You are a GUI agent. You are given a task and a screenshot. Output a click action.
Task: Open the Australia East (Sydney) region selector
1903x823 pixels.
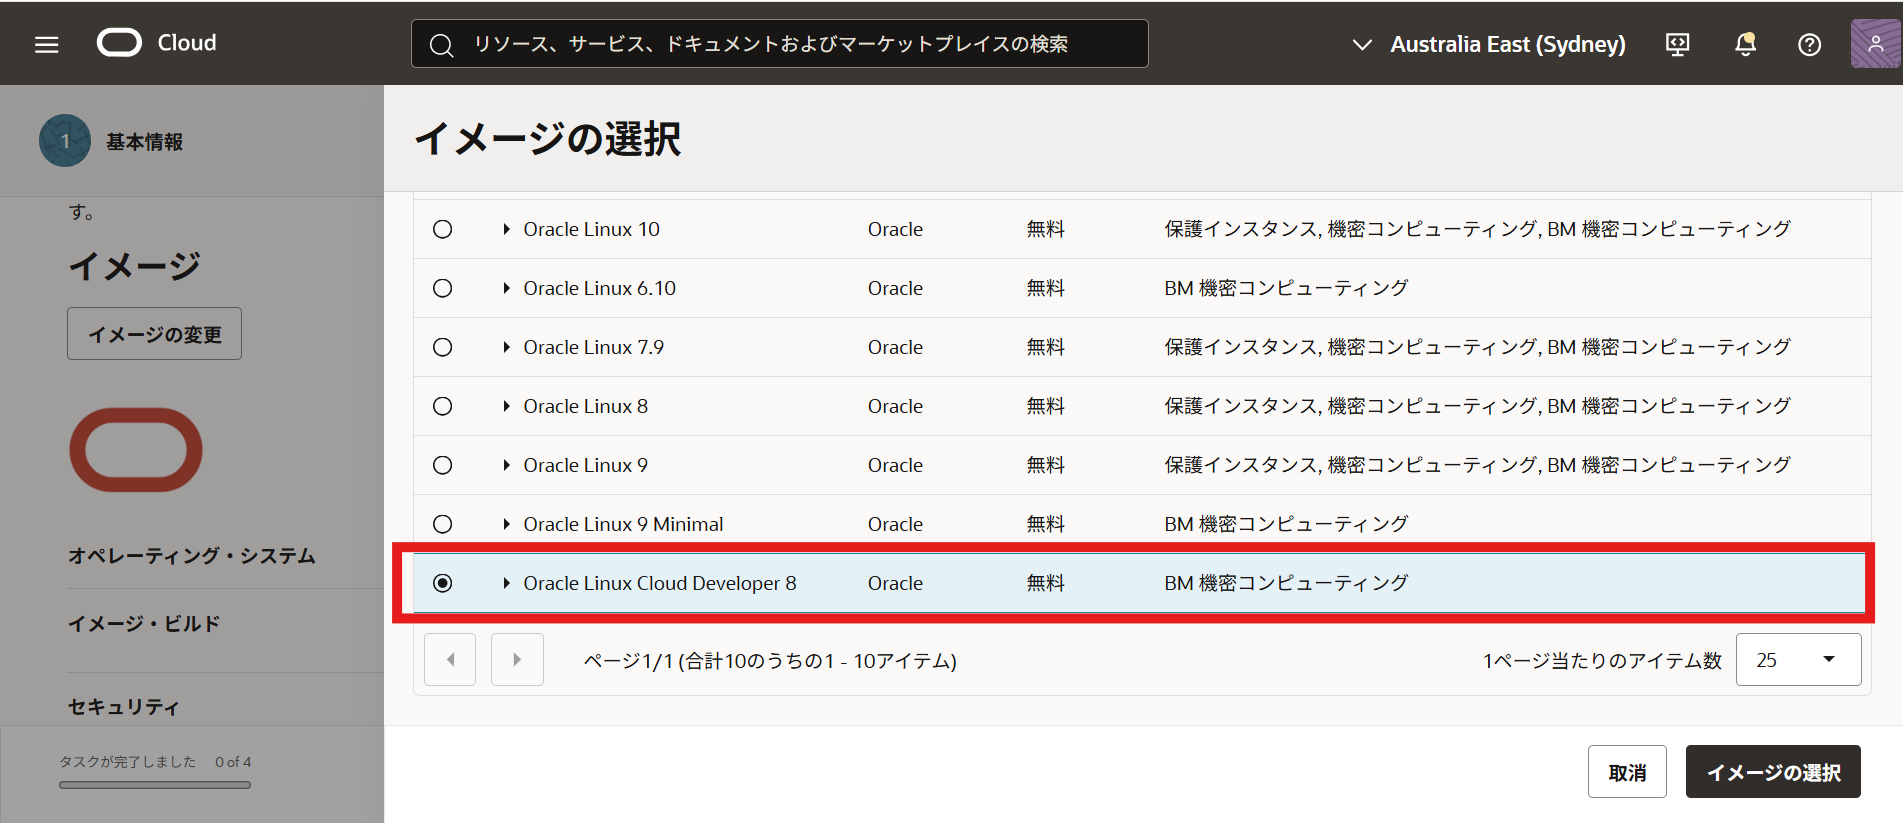pyautogui.click(x=1488, y=44)
